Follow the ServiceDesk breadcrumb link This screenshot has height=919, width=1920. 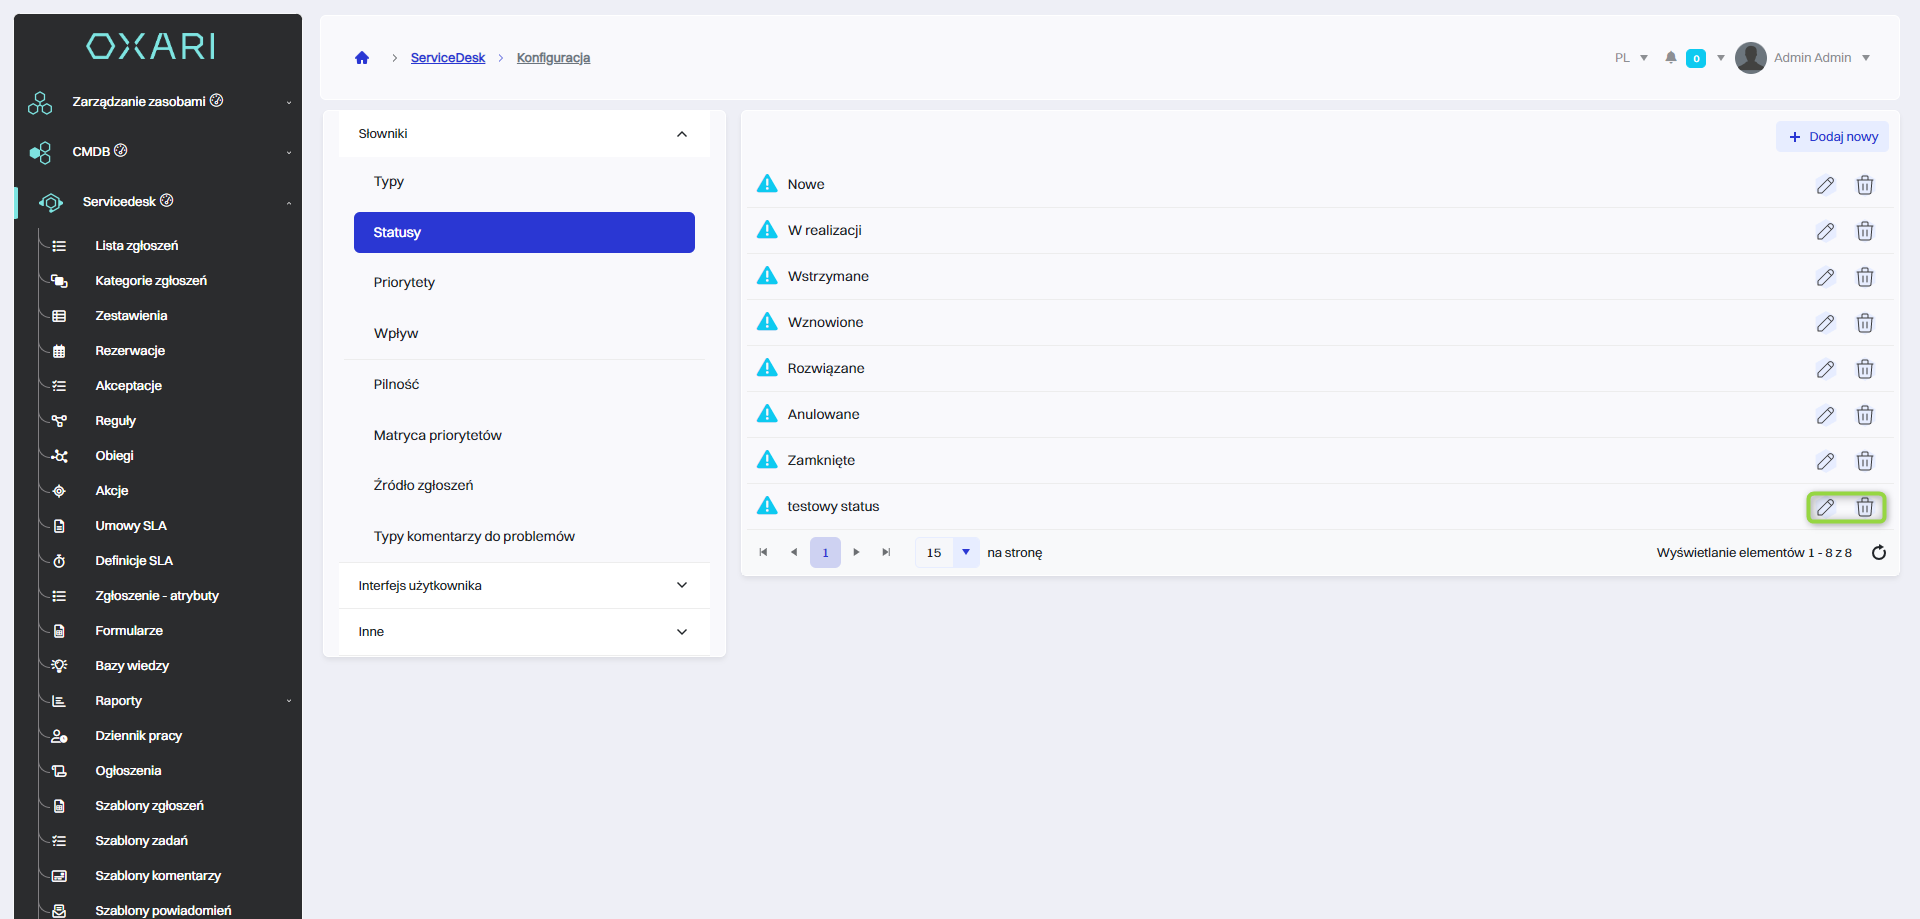coord(447,58)
